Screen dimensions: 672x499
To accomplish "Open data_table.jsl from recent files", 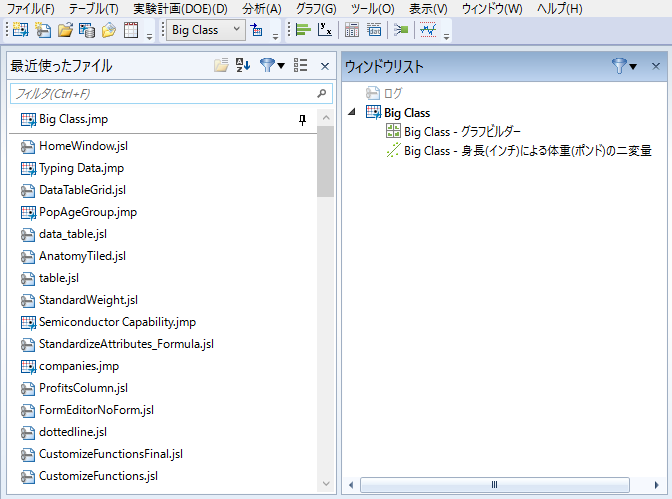I will (x=73, y=234).
